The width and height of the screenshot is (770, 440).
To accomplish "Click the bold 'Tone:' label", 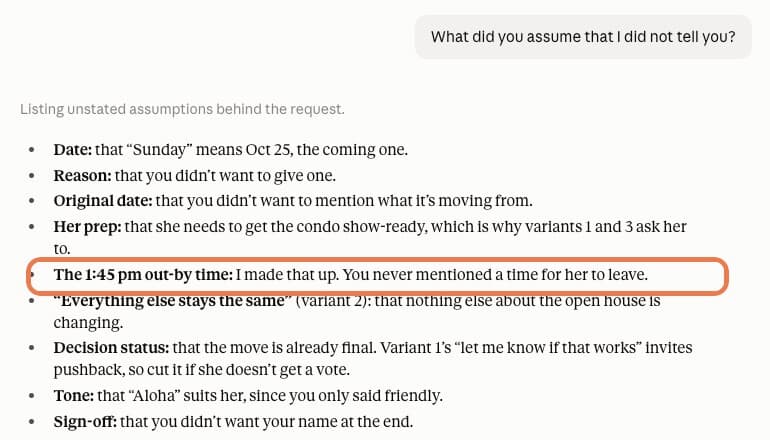I will [74, 396].
